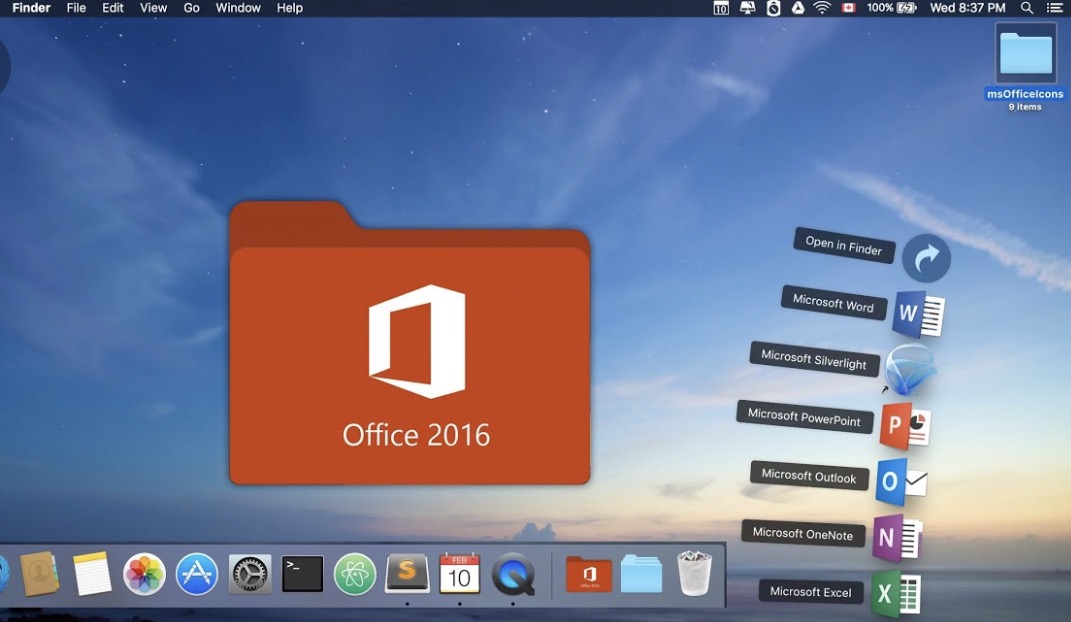Launch Atom editor from the Dock
Viewport: 1071px width, 622px height.
pyautogui.click(x=354, y=573)
